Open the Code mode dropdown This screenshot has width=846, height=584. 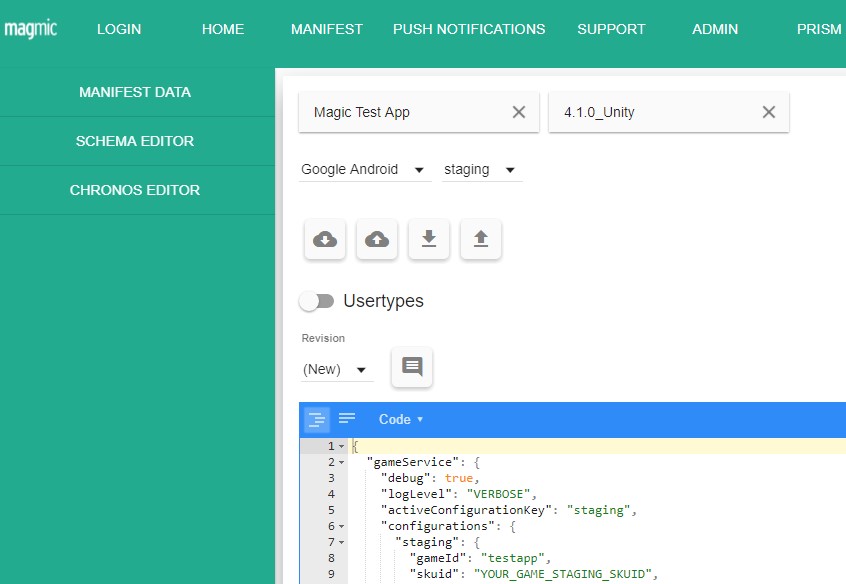tap(400, 419)
